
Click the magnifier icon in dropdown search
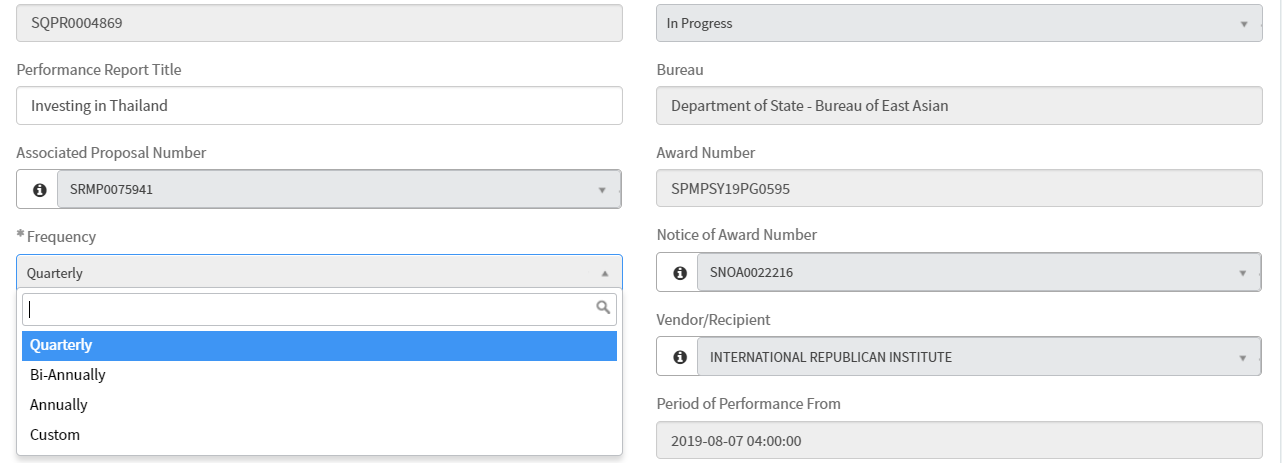coord(603,308)
